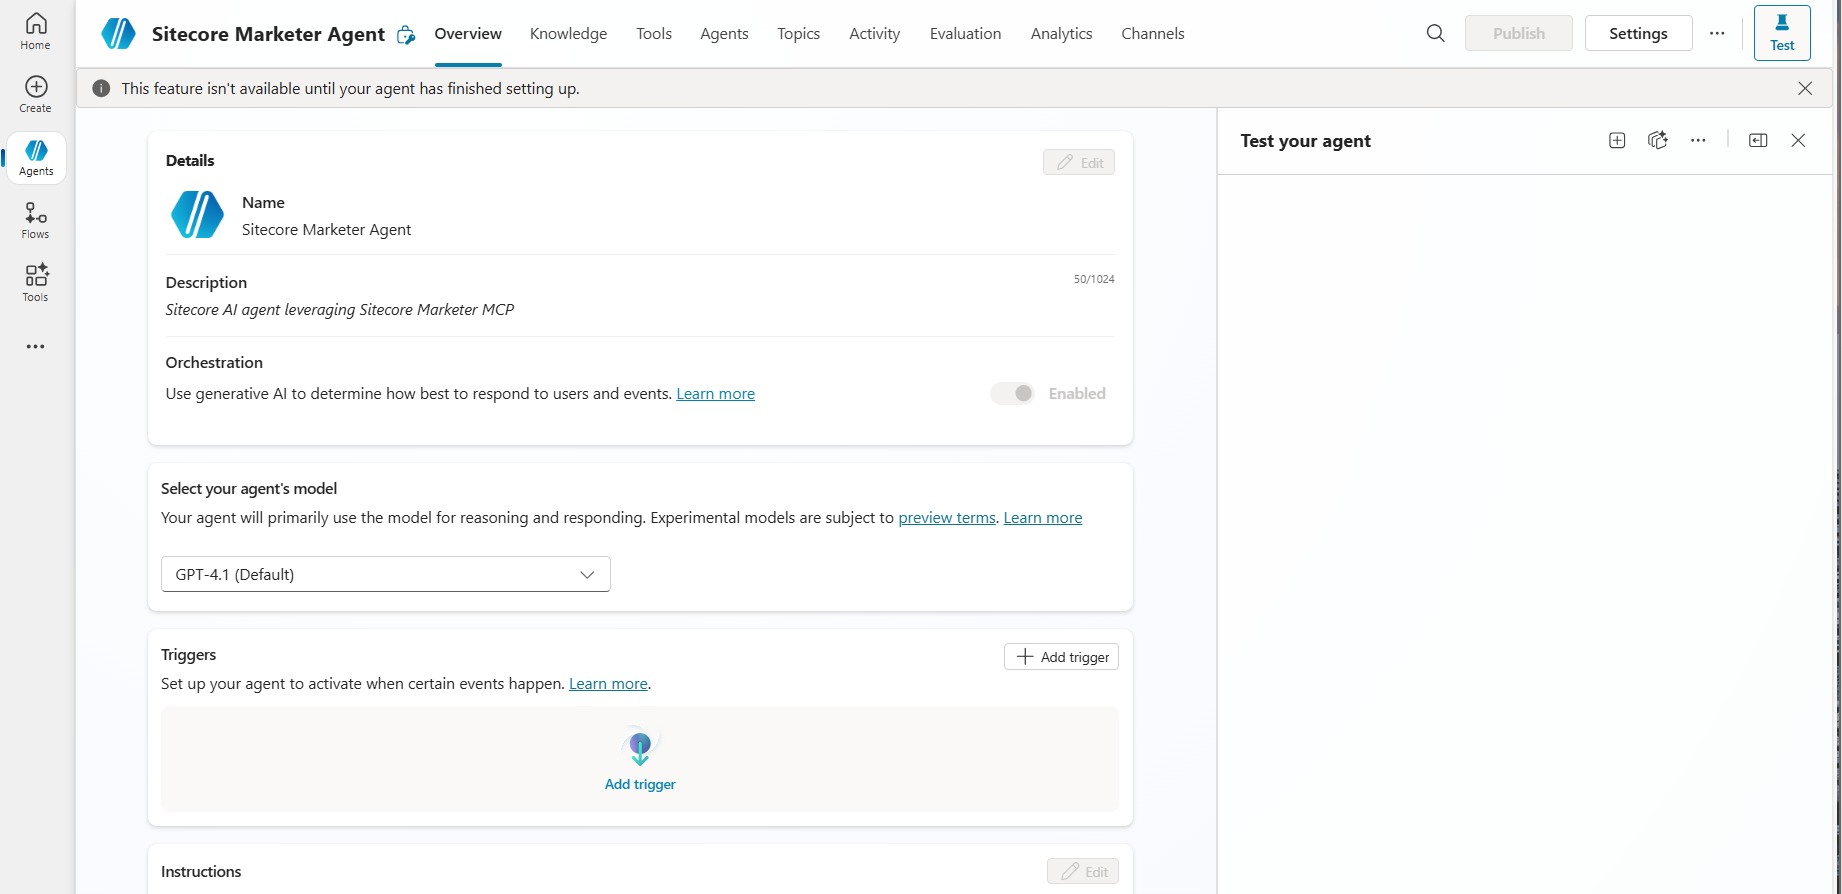
Task: Switch to the Analytics tab
Action: 1061,33
